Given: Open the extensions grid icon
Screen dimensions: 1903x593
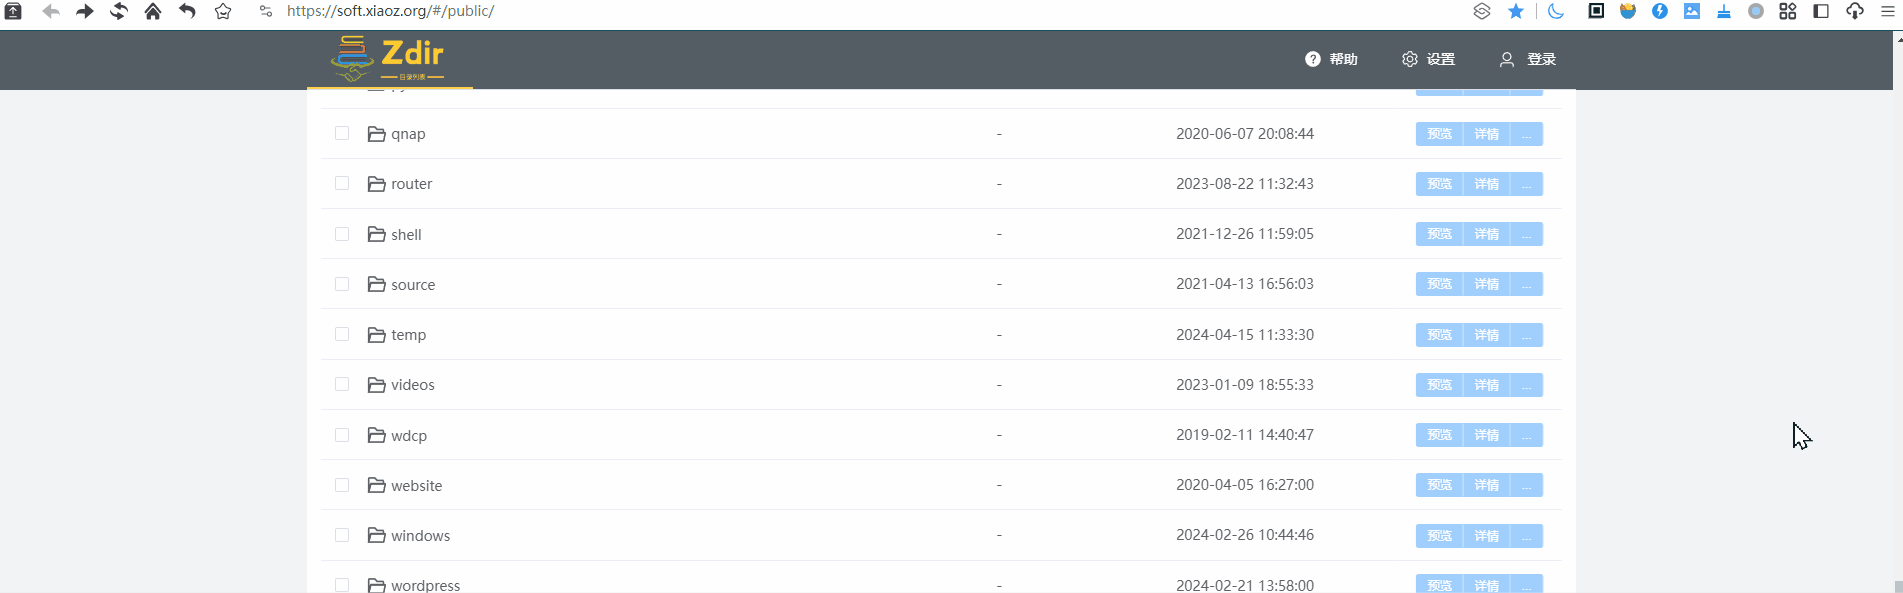Looking at the screenshot, I should click(x=1788, y=11).
